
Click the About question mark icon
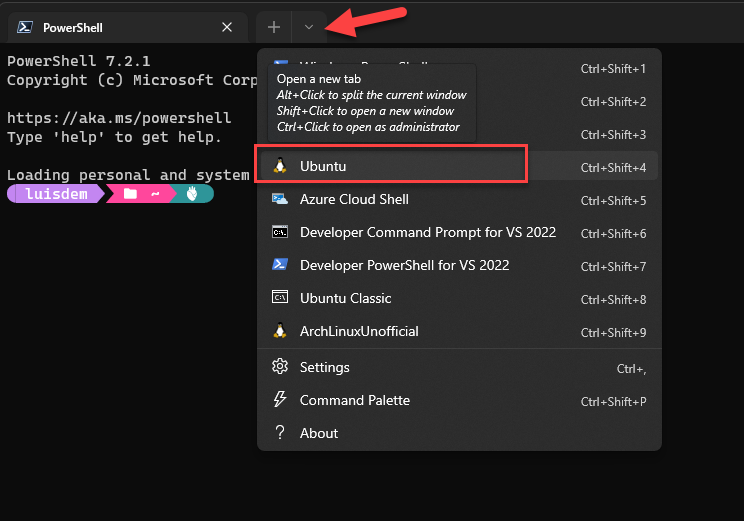coord(280,433)
